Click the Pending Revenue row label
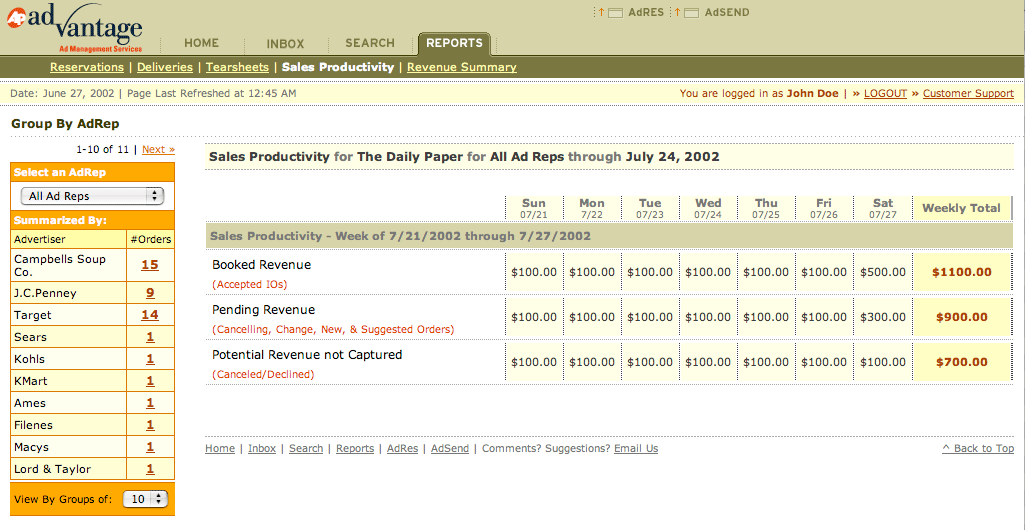 click(263, 310)
